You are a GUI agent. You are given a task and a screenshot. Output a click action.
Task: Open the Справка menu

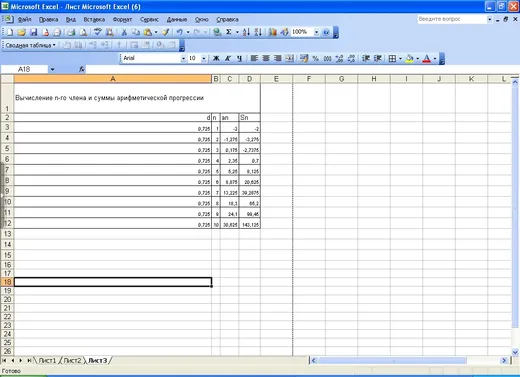(227, 19)
